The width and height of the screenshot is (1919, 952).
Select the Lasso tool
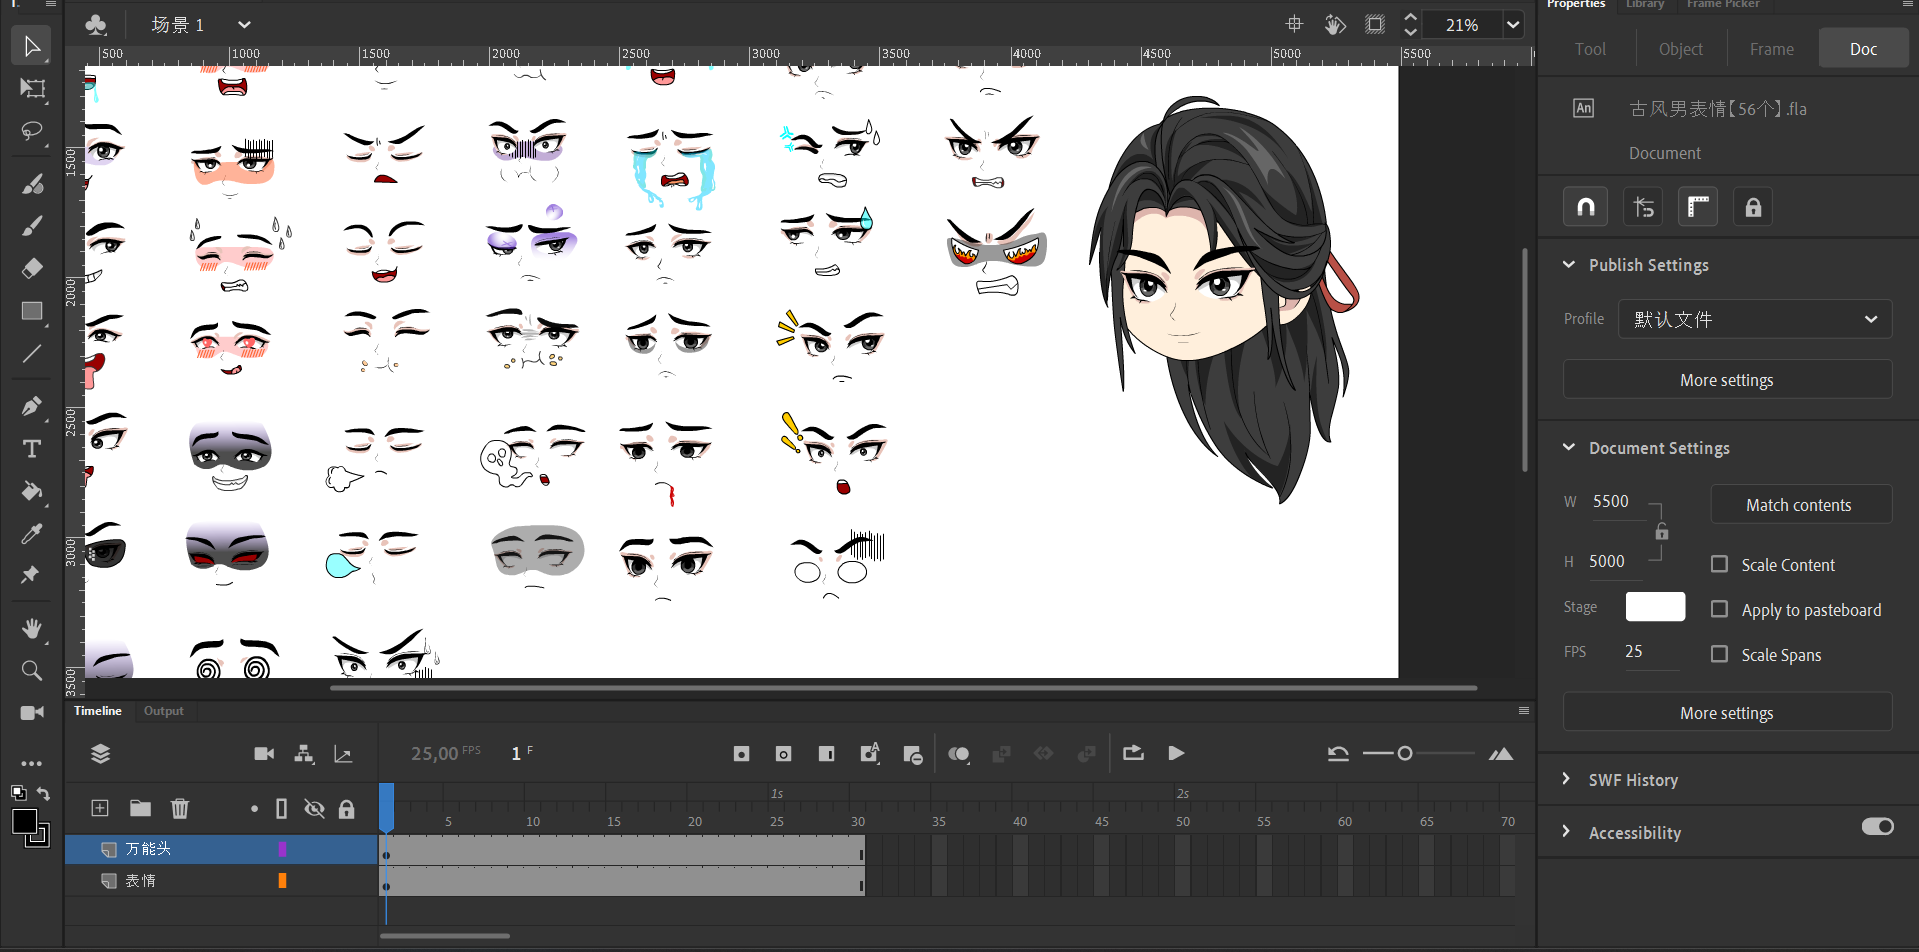point(32,132)
